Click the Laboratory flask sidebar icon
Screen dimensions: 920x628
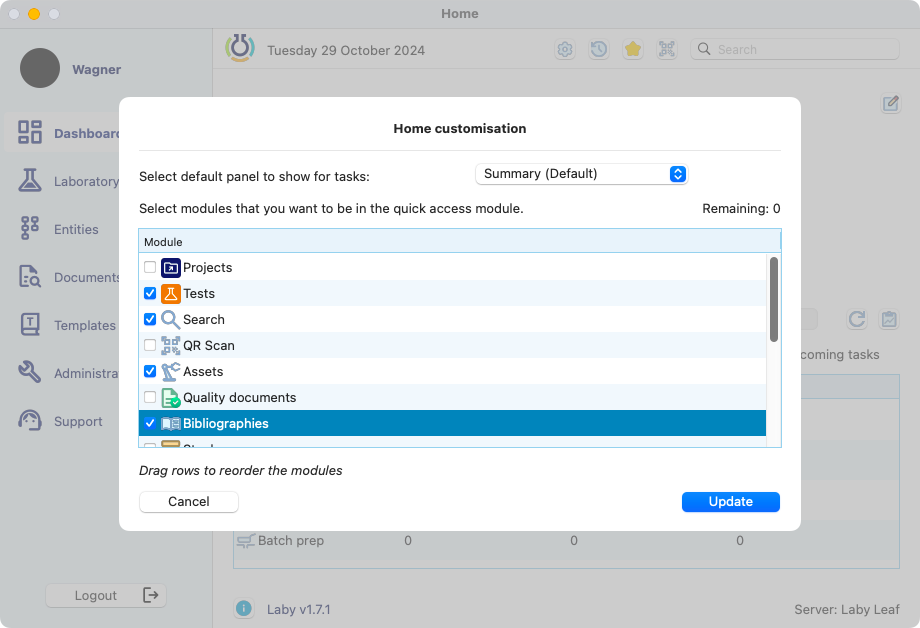coord(29,180)
